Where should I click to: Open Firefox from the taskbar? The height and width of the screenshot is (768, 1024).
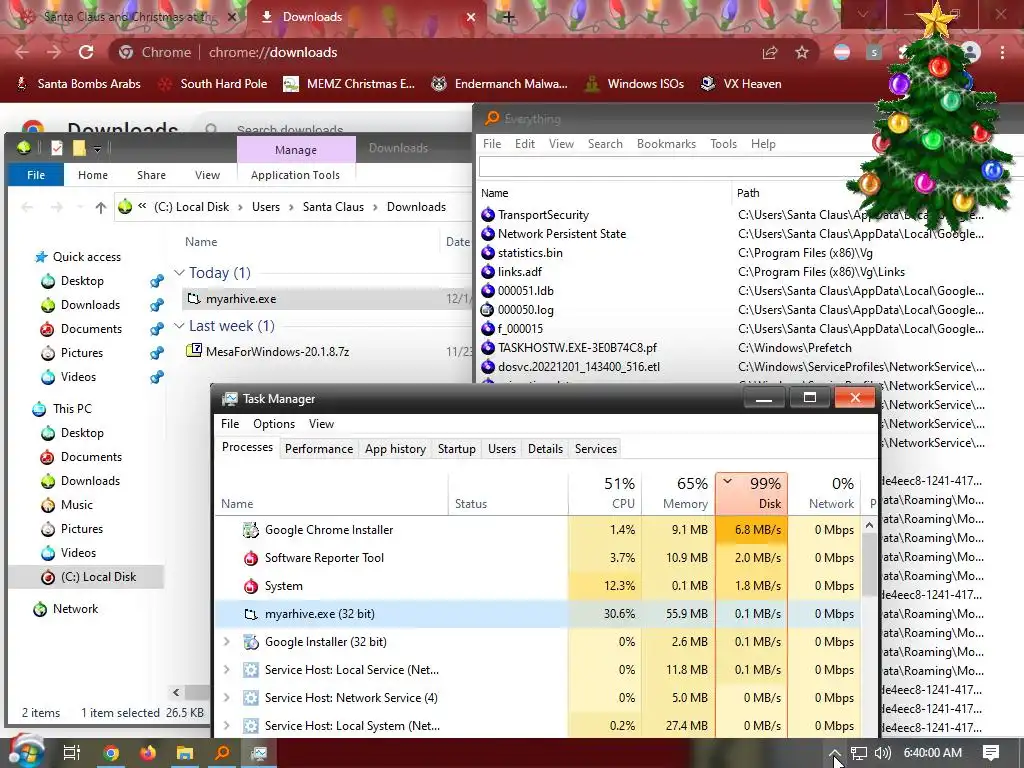(x=148, y=753)
